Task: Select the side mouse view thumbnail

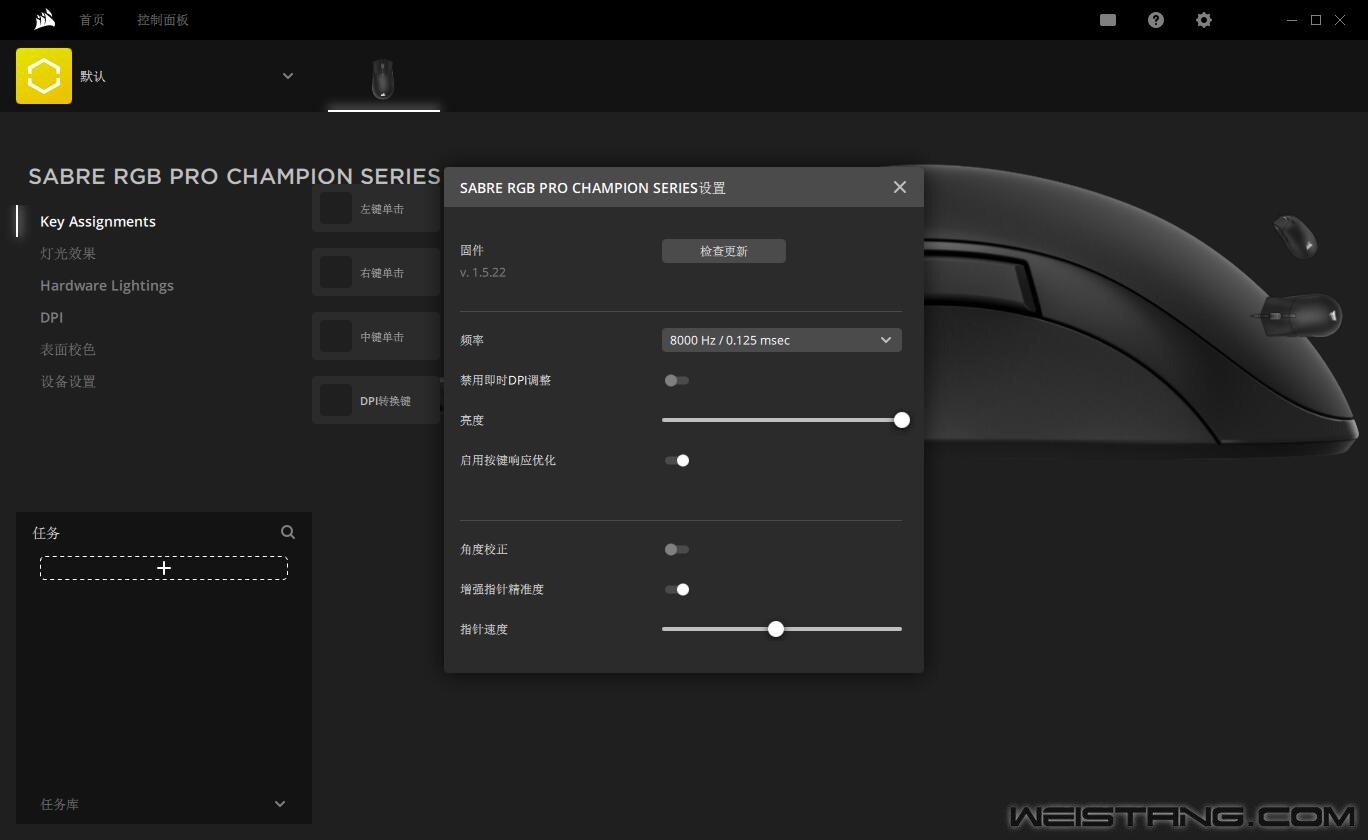Action: (1296, 315)
